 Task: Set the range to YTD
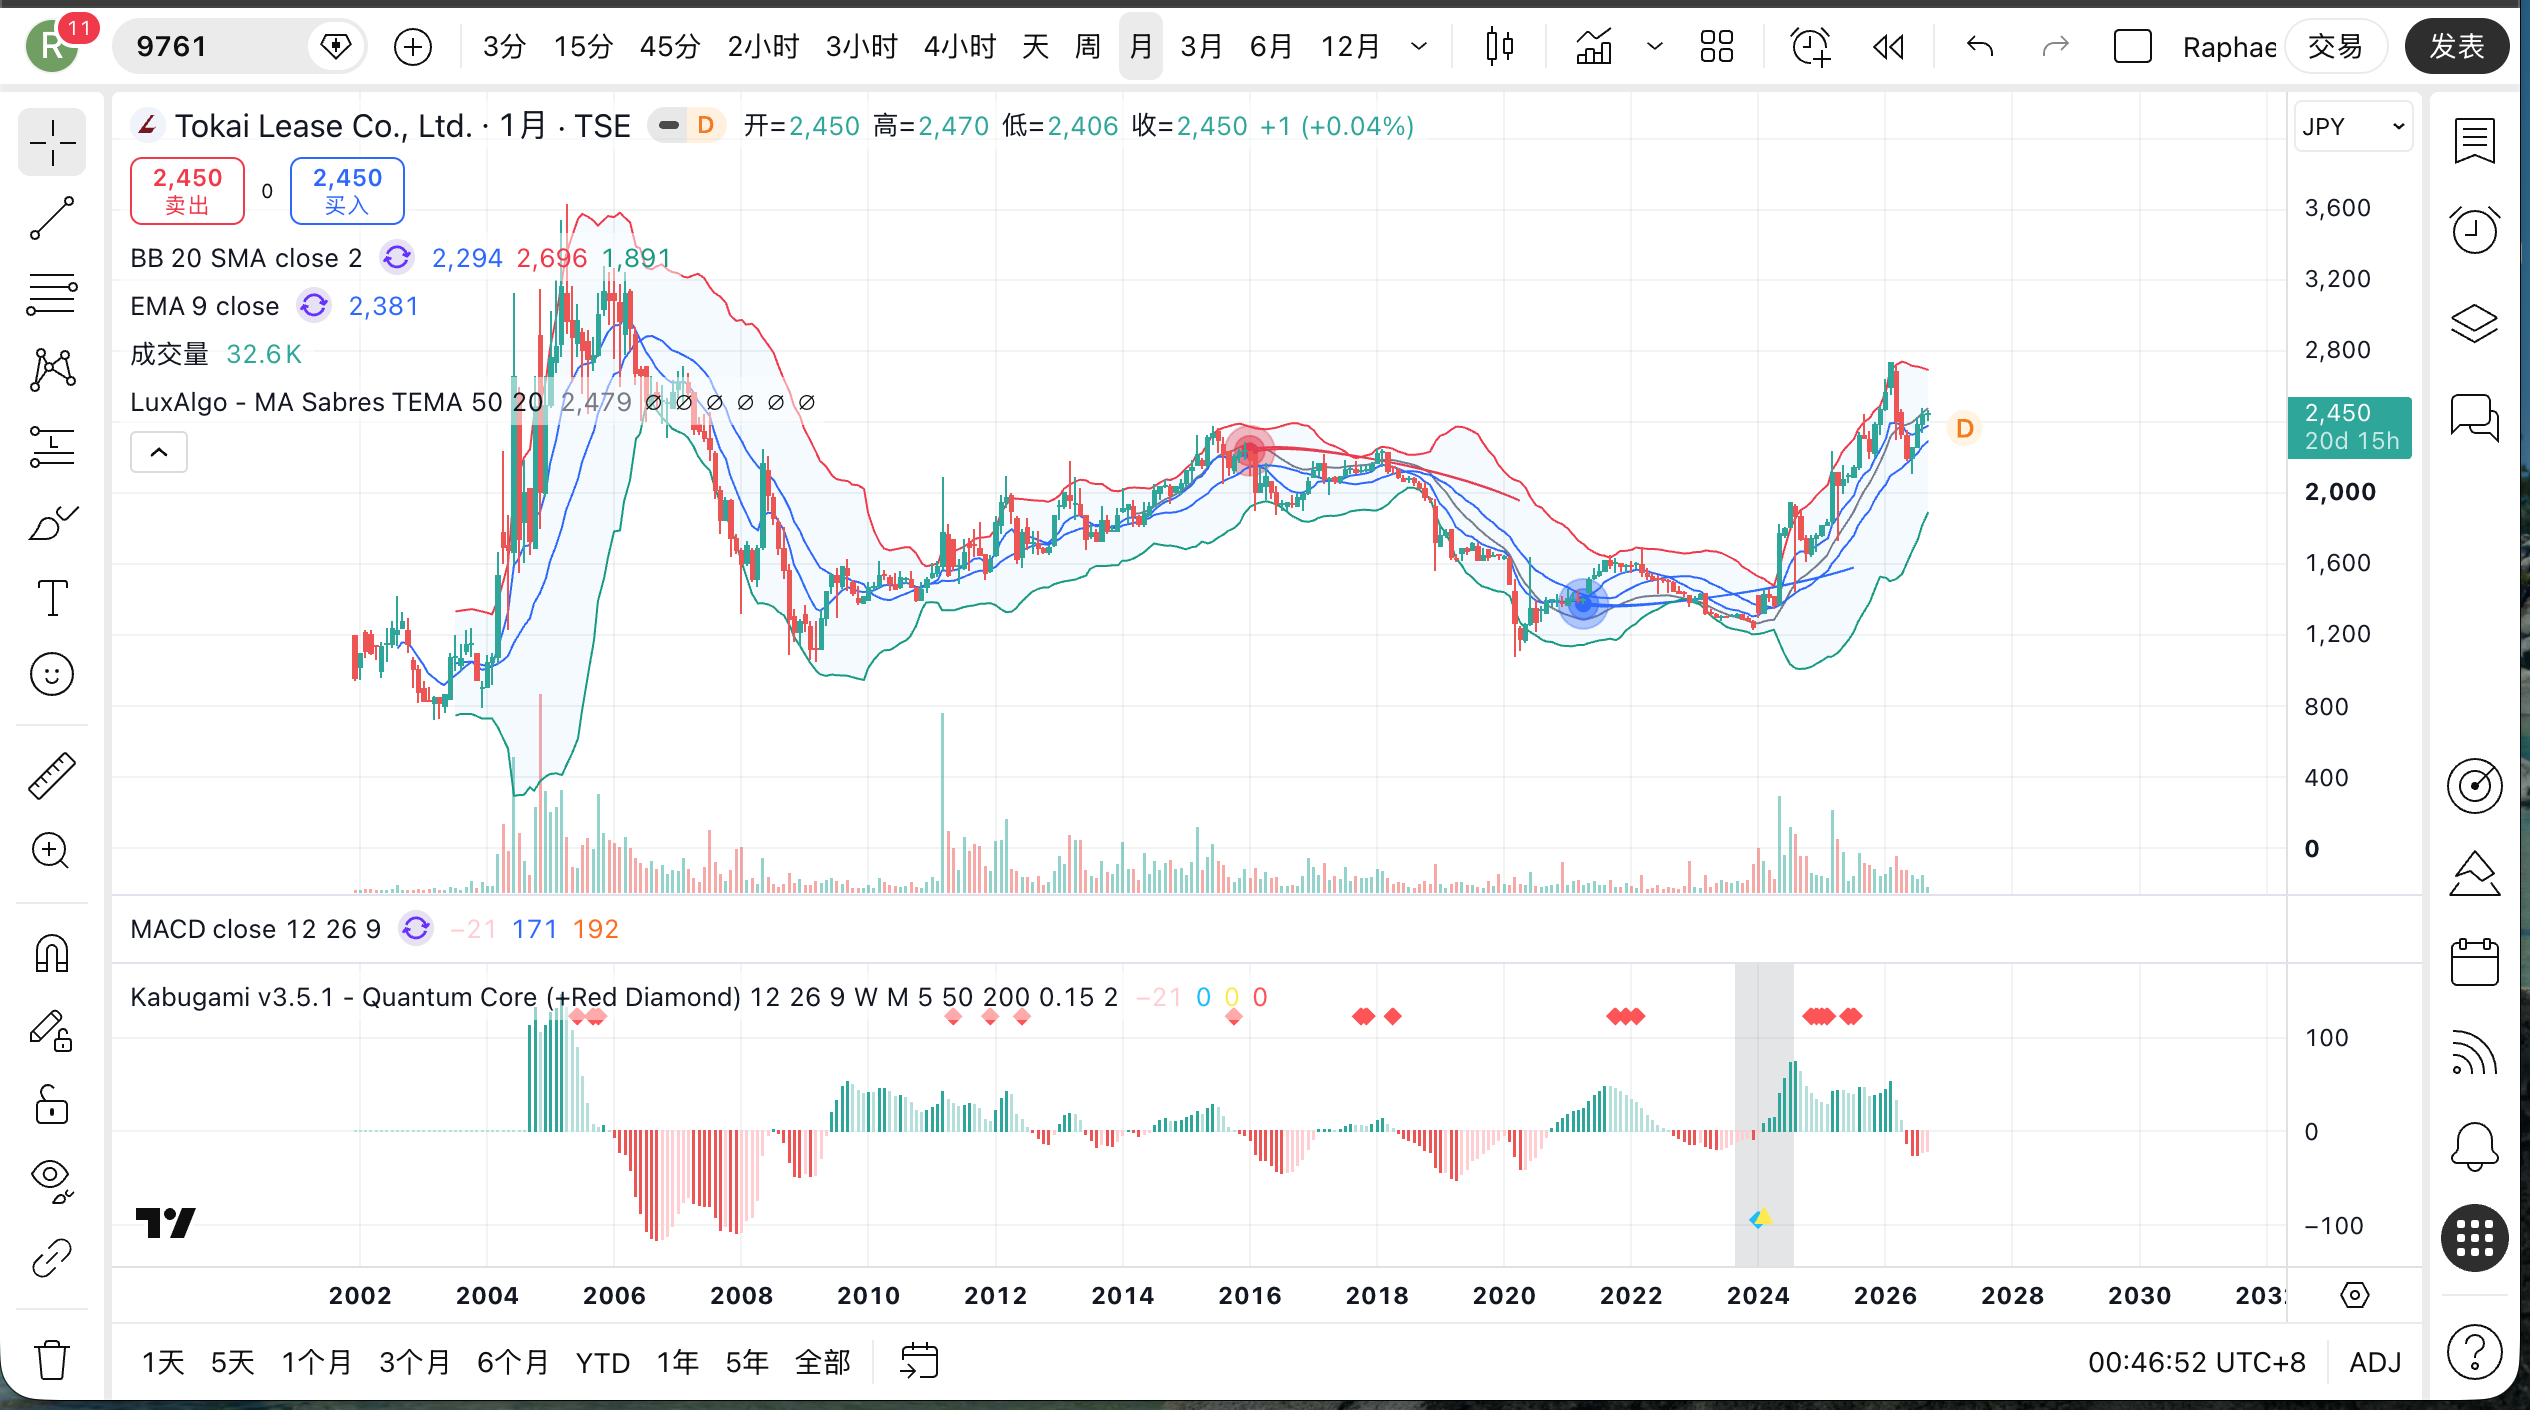603,1362
